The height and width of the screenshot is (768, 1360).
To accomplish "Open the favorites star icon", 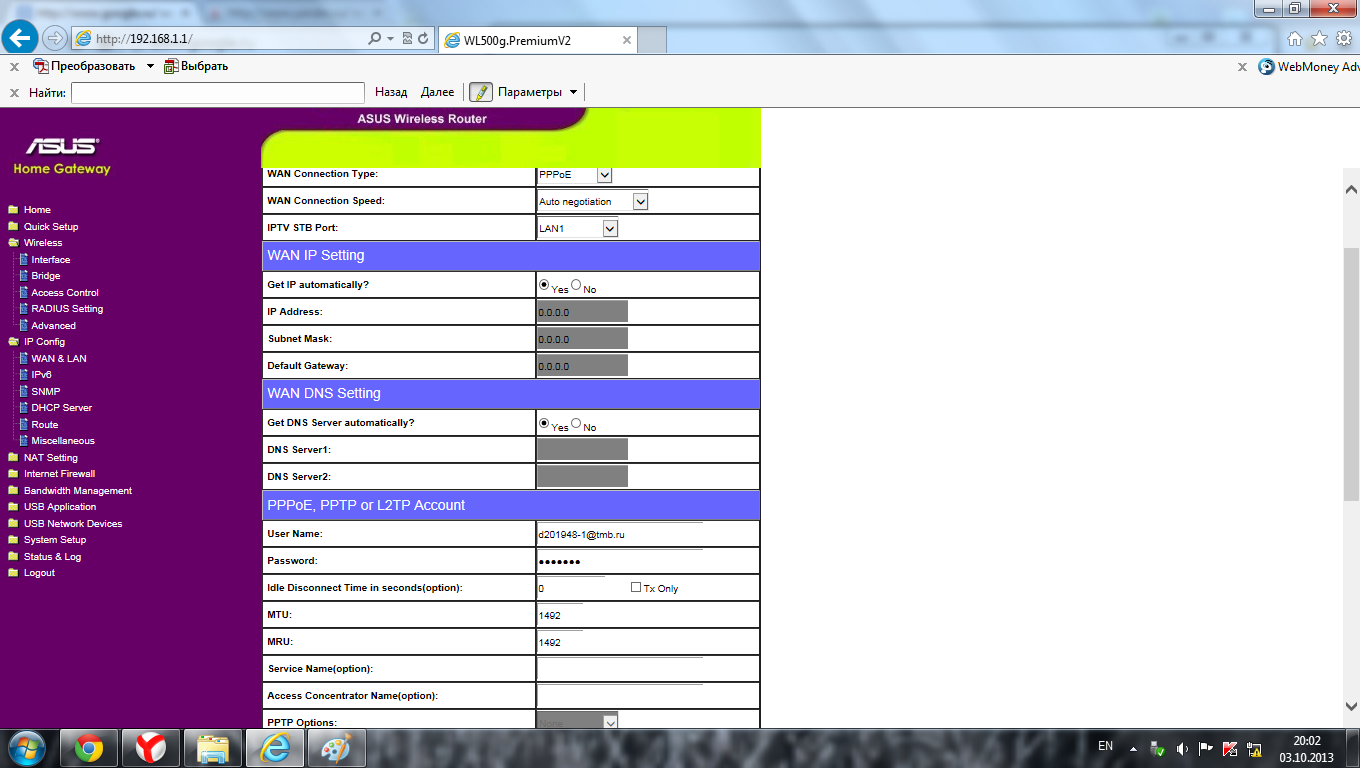I will pos(1319,39).
